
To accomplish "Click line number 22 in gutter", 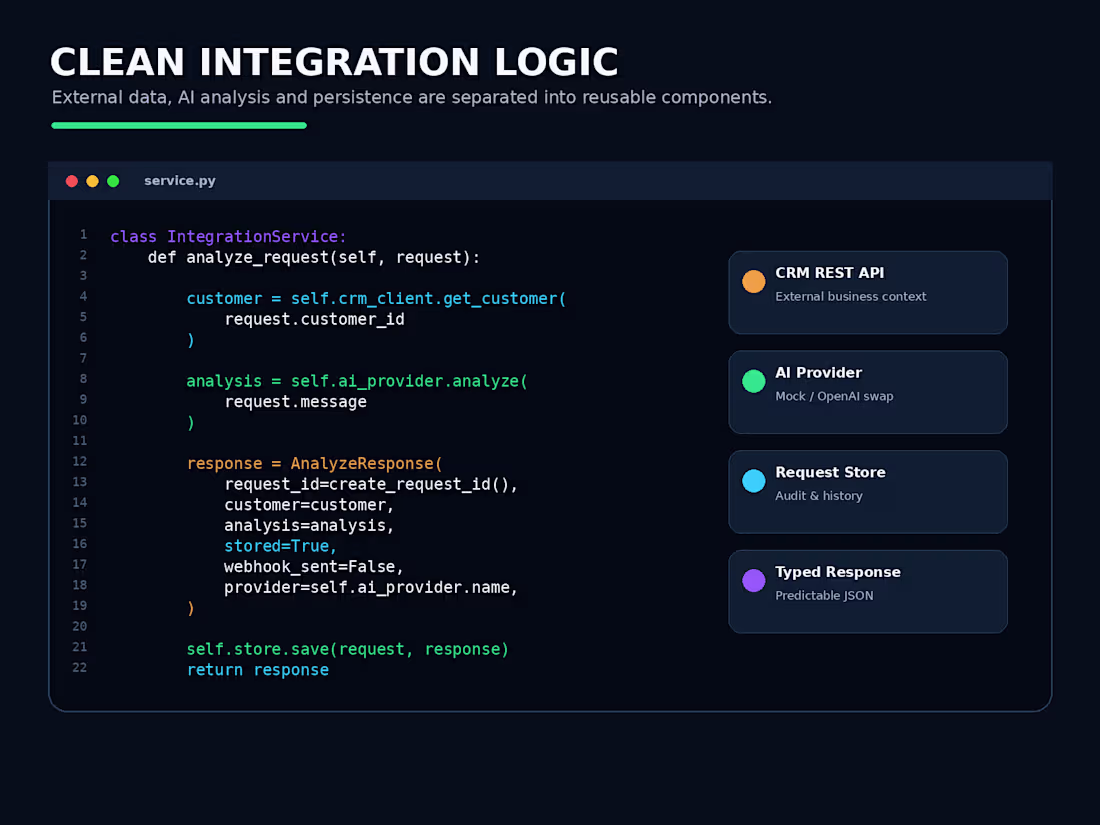I will [80, 667].
